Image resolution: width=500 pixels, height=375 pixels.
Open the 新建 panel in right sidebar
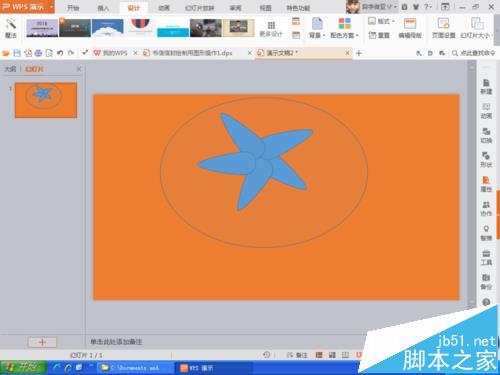coord(486,87)
